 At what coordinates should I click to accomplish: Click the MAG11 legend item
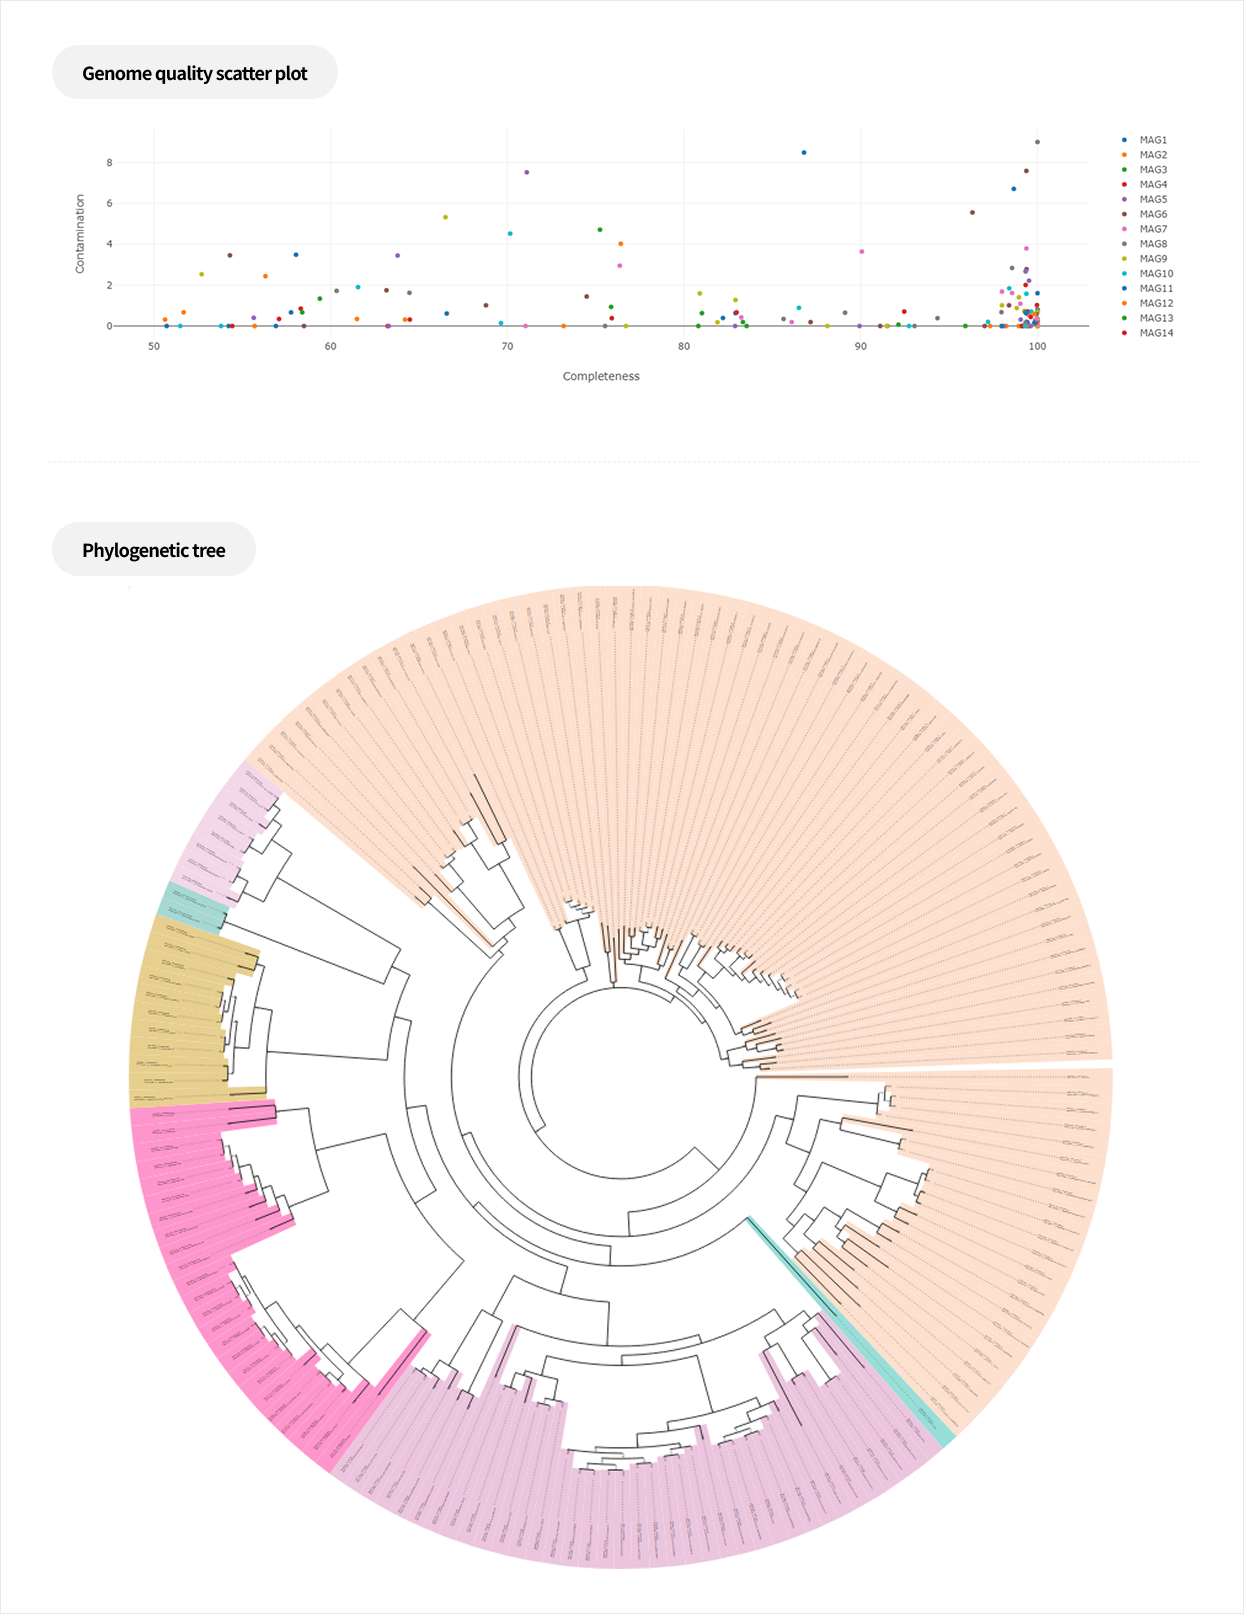click(1155, 288)
